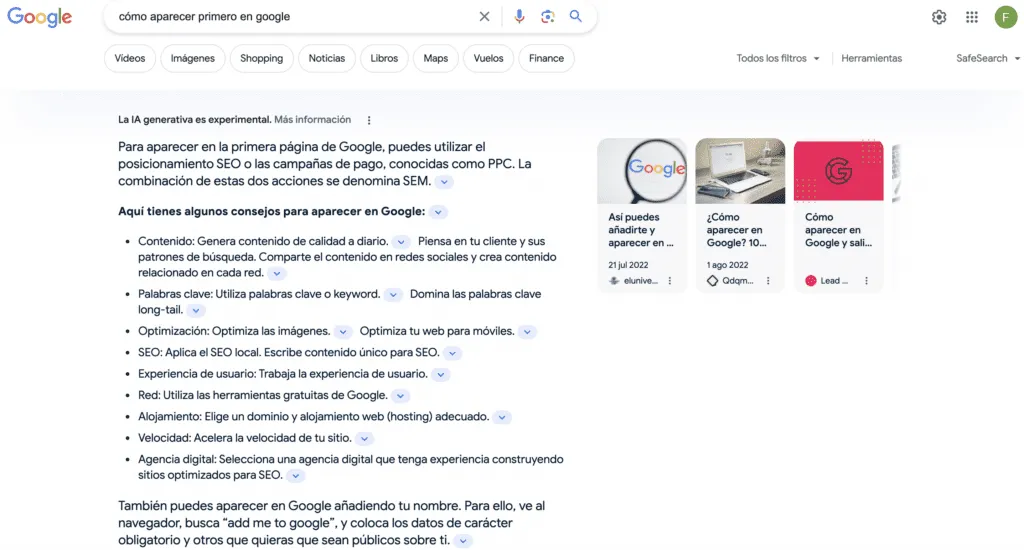Submit search with magnifying glass icon
The width and height of the screenshot is (1024, 550).
[575, 16]
